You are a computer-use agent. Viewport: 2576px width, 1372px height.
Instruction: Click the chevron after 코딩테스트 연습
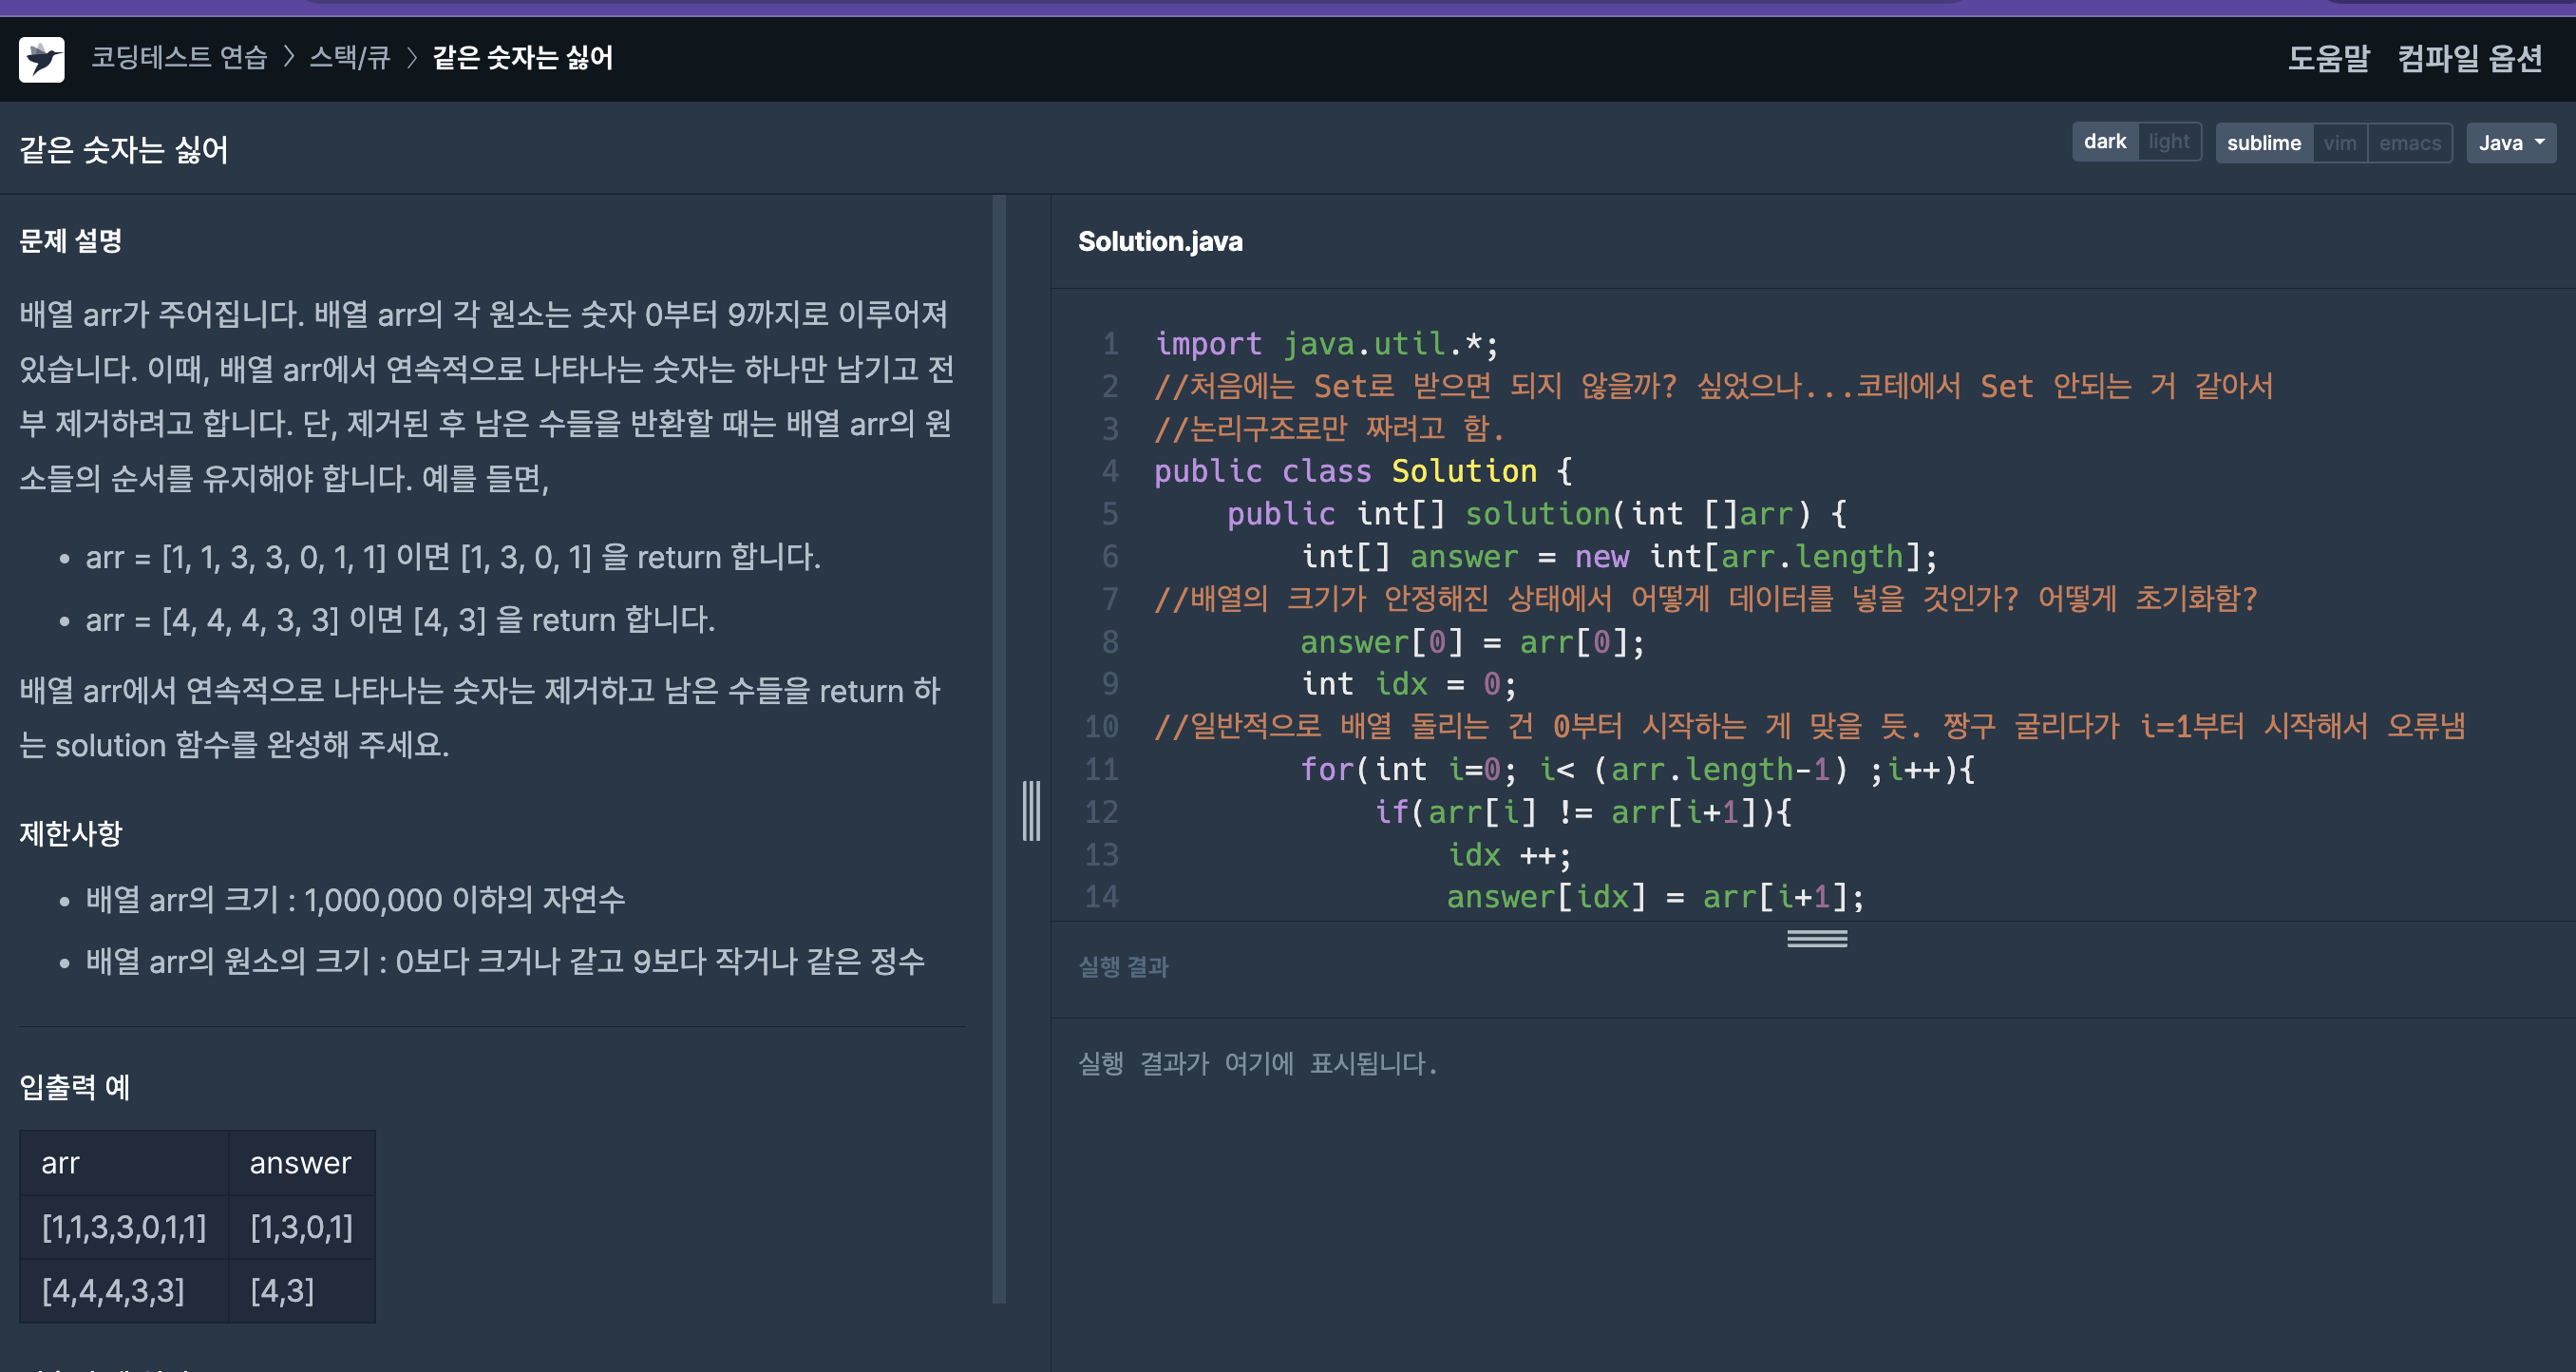coord(289,57)
